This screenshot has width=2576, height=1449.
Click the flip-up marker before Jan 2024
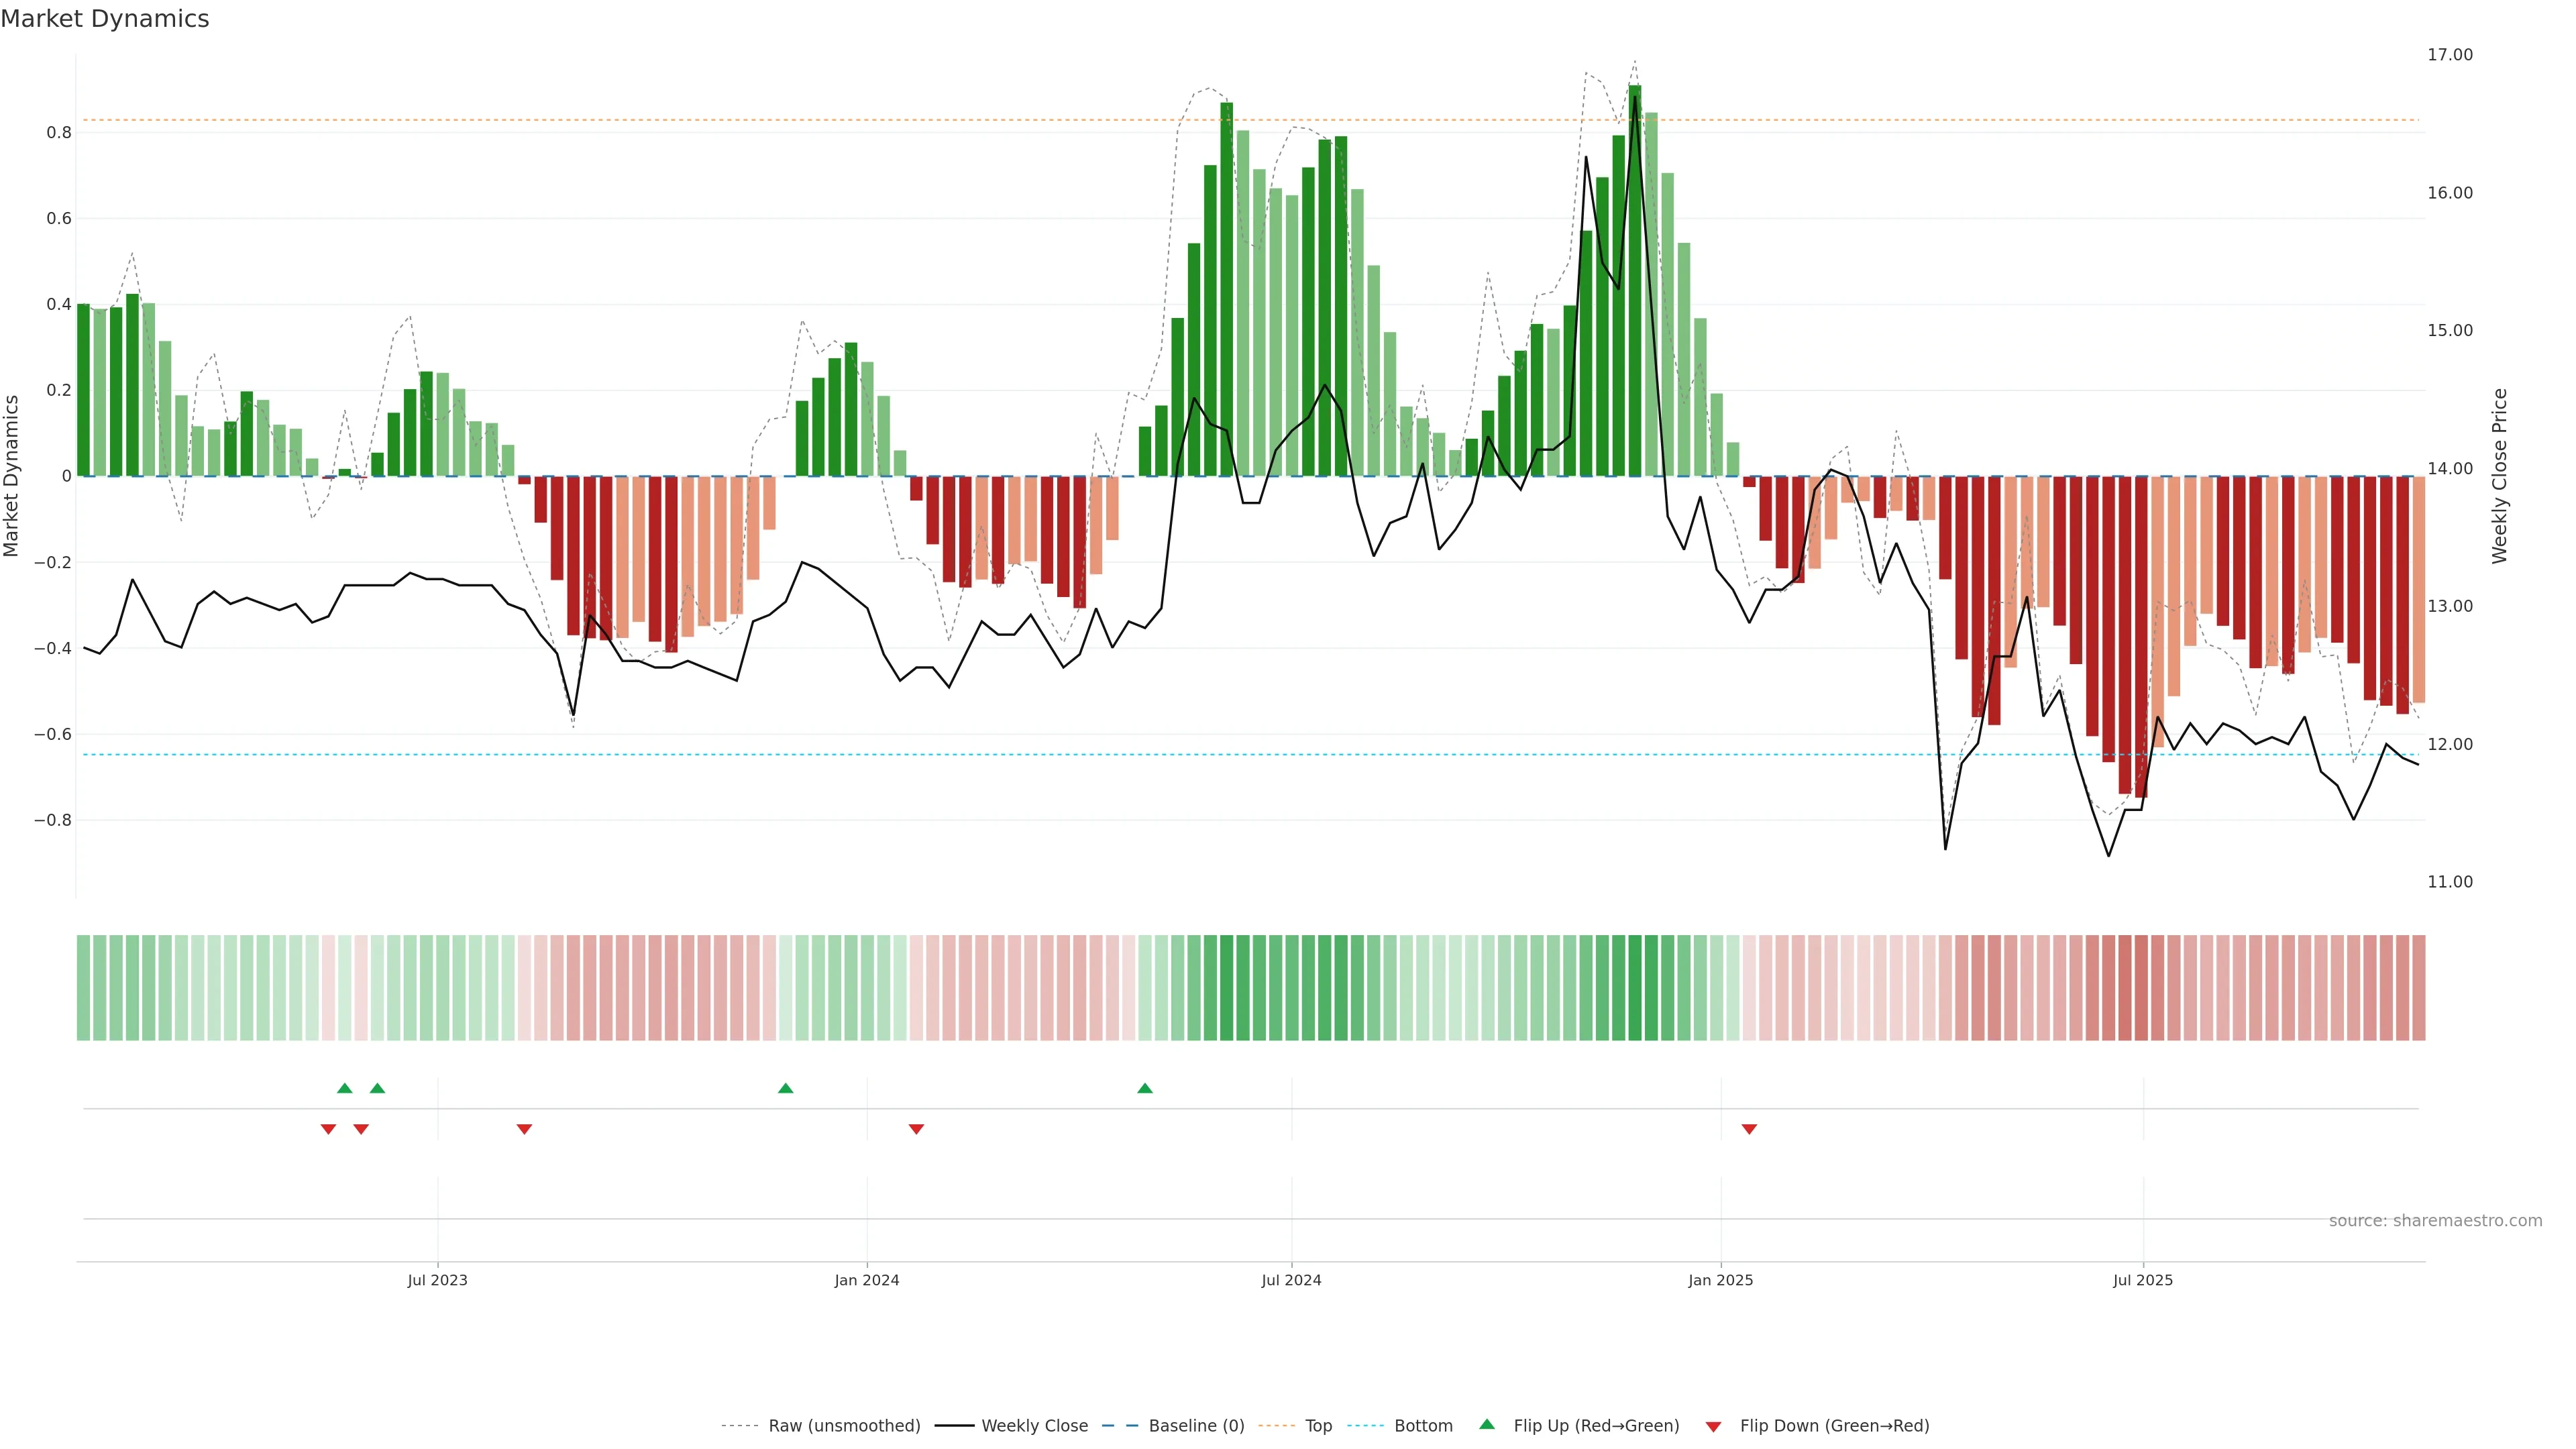coord(785,1088)
